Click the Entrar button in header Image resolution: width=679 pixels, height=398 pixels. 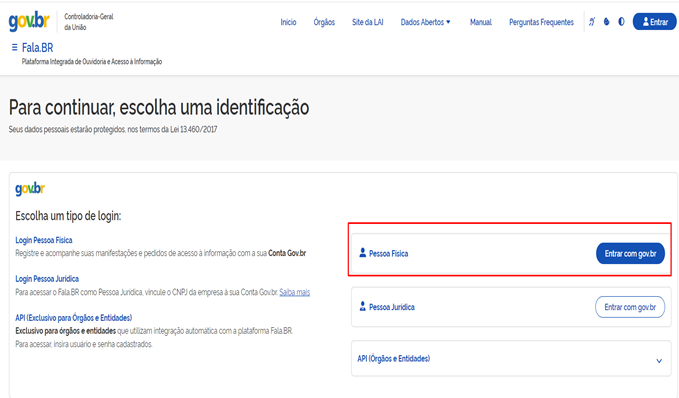tap(654, 22)
